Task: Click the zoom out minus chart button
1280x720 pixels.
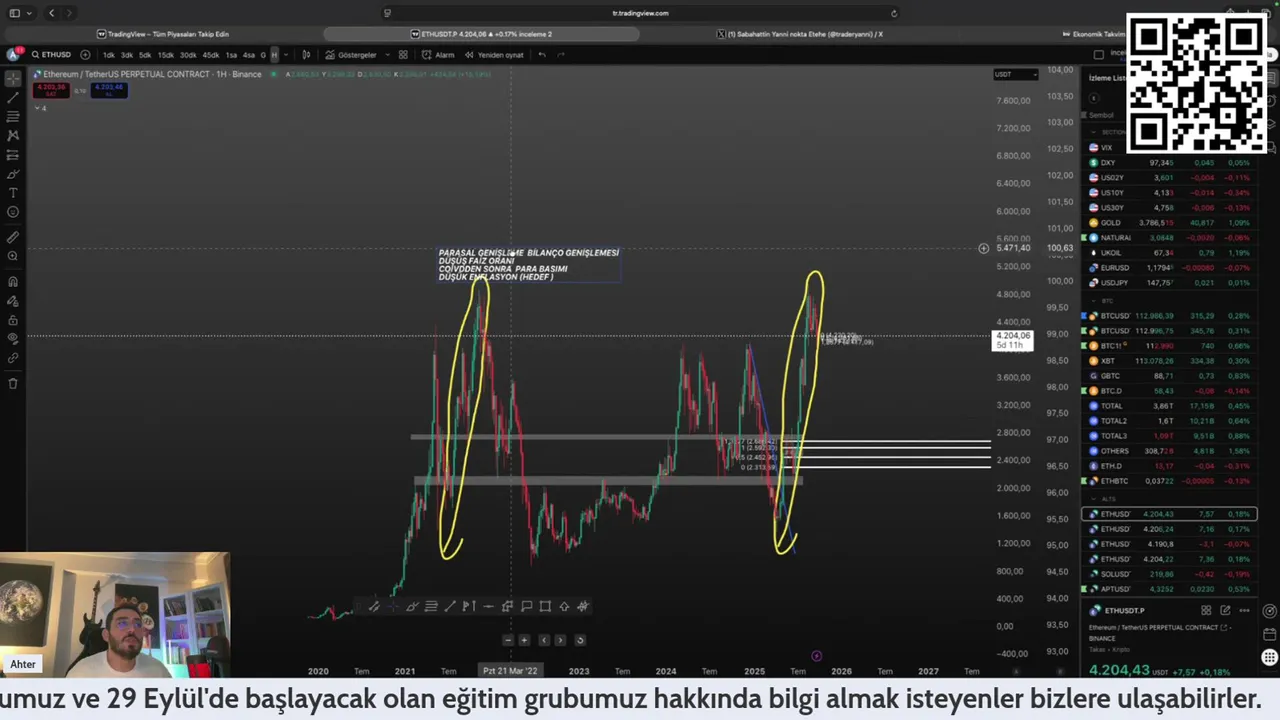Action: [507, 640]
